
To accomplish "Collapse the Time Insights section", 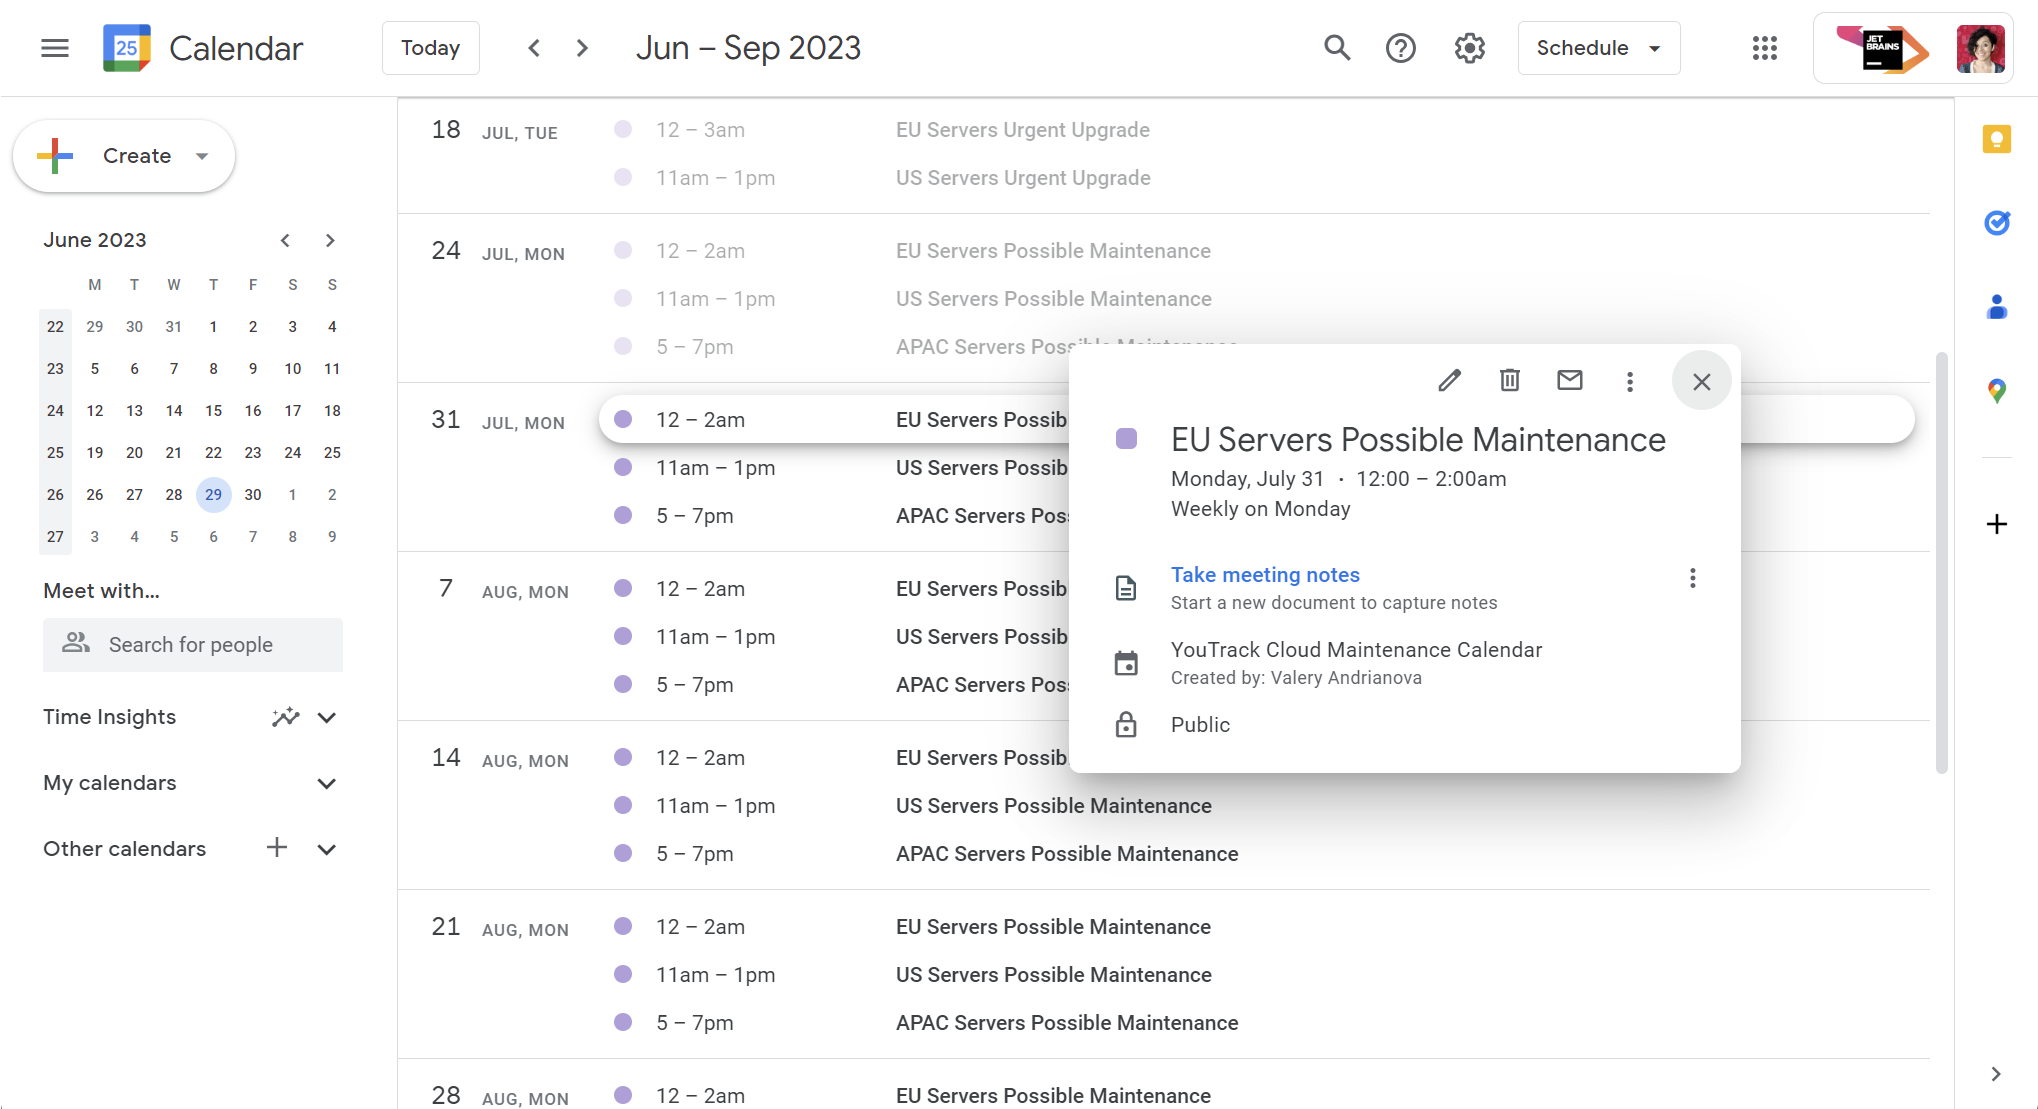I will (x=326, y=717).
